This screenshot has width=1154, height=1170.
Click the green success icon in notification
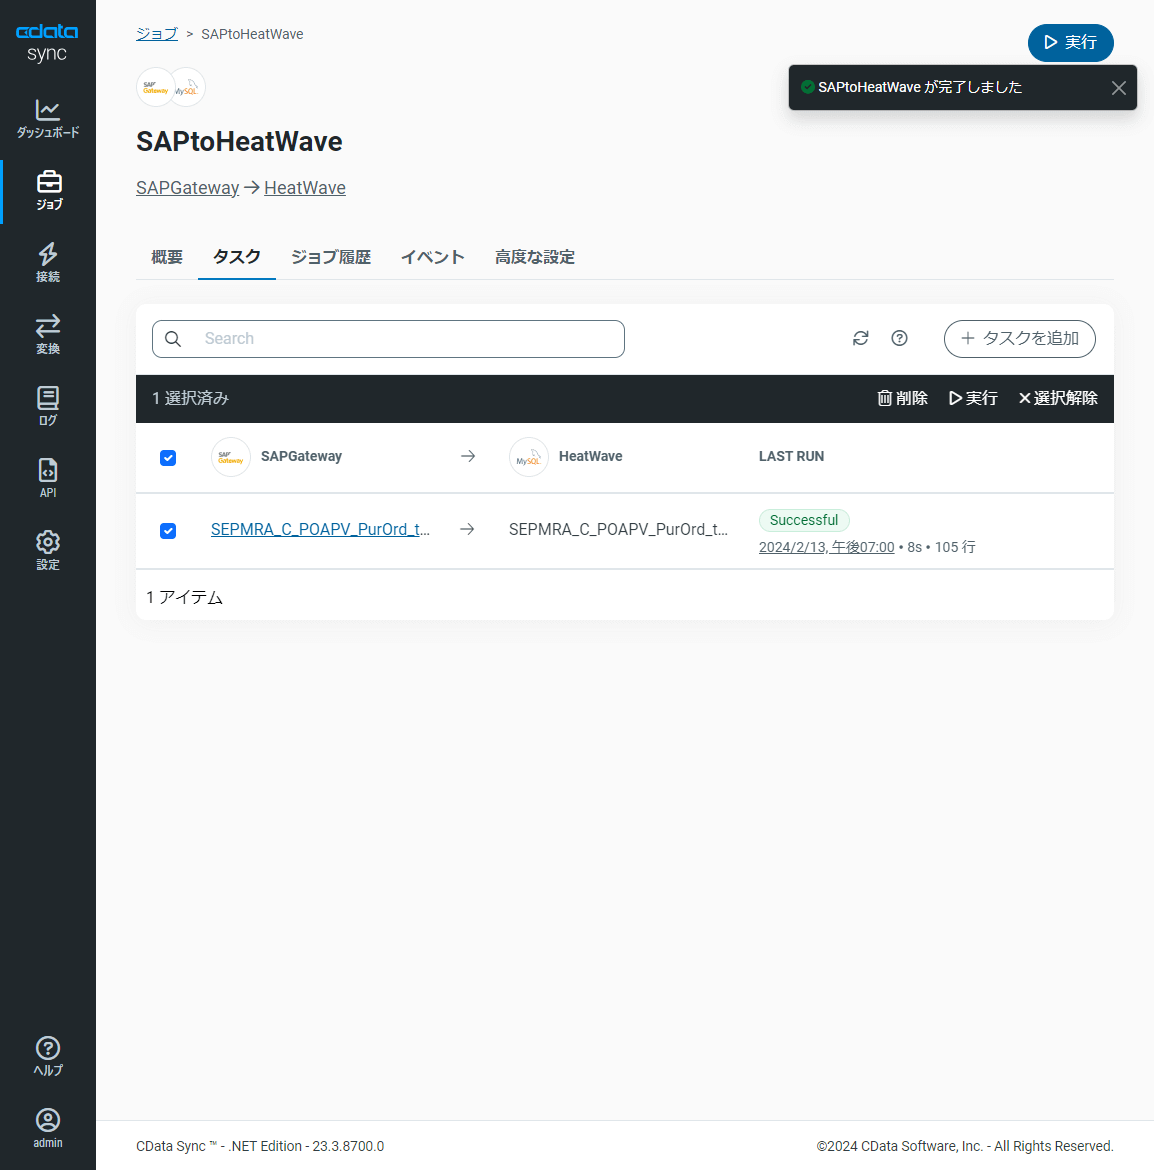(x=807, y=87)
